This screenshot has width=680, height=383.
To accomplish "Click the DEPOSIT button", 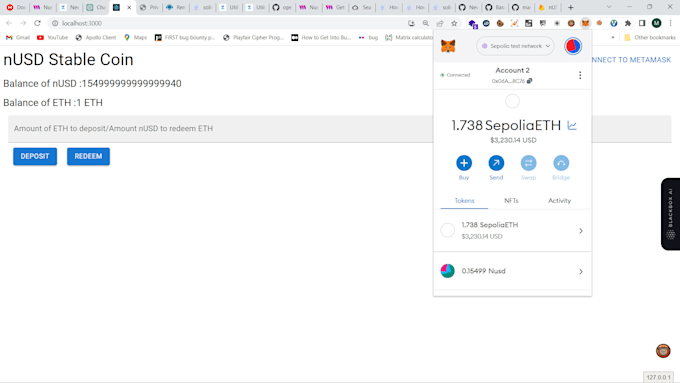I will click(35, 156).
